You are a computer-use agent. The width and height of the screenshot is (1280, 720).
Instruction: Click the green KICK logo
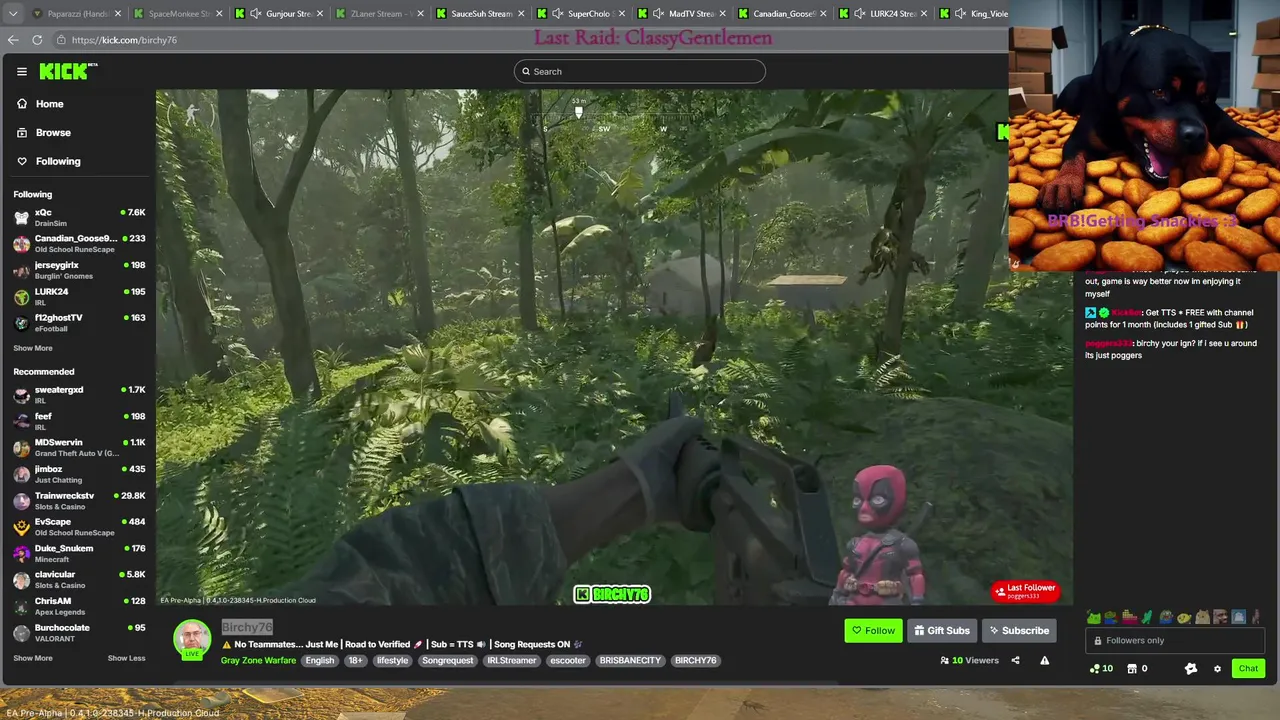(x=66, y=71)
